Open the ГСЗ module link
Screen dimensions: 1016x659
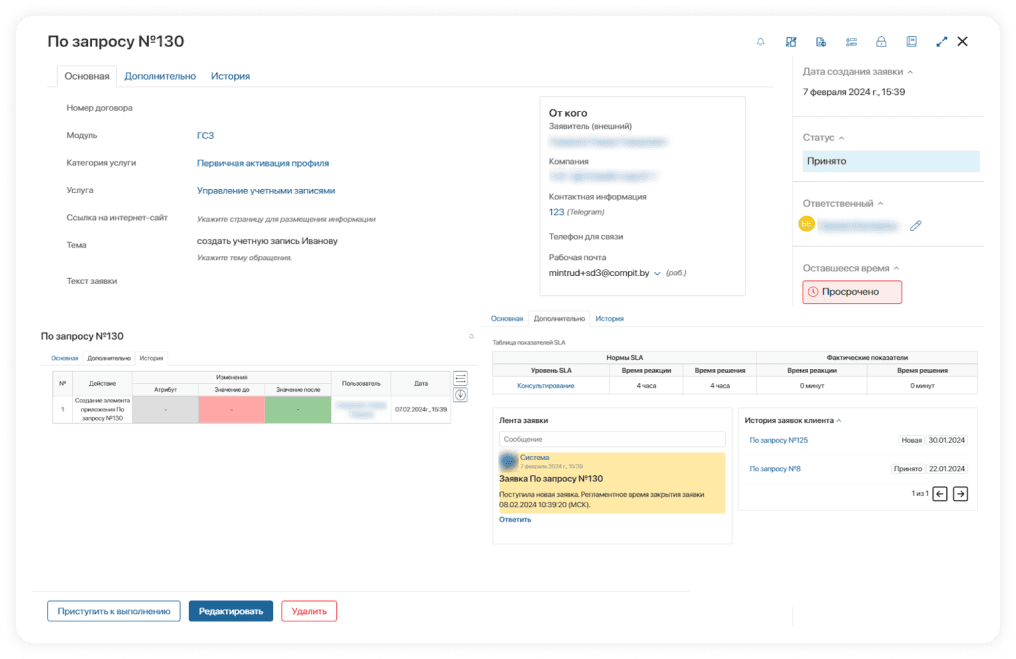205,135
